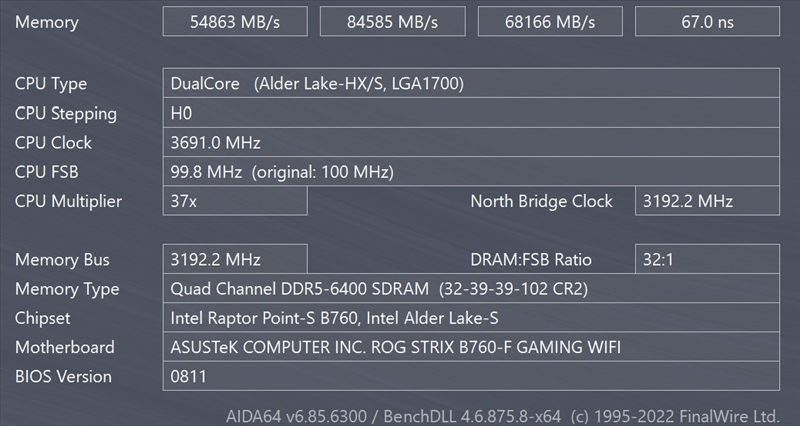Click the memory read speed 54863 MB/s field
This screenshot has height=426, width=800.
[234, 22]
